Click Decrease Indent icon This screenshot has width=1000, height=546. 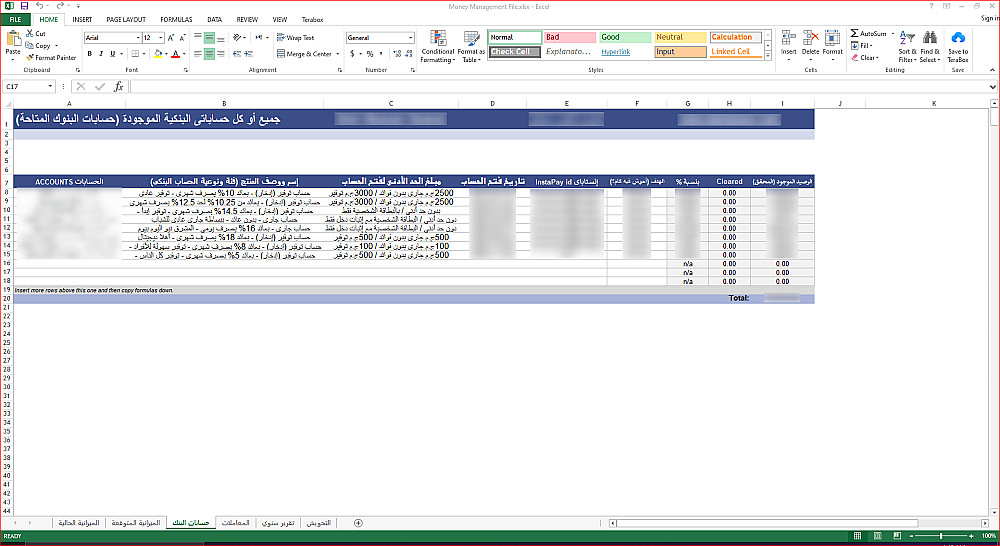pos(237,54)
